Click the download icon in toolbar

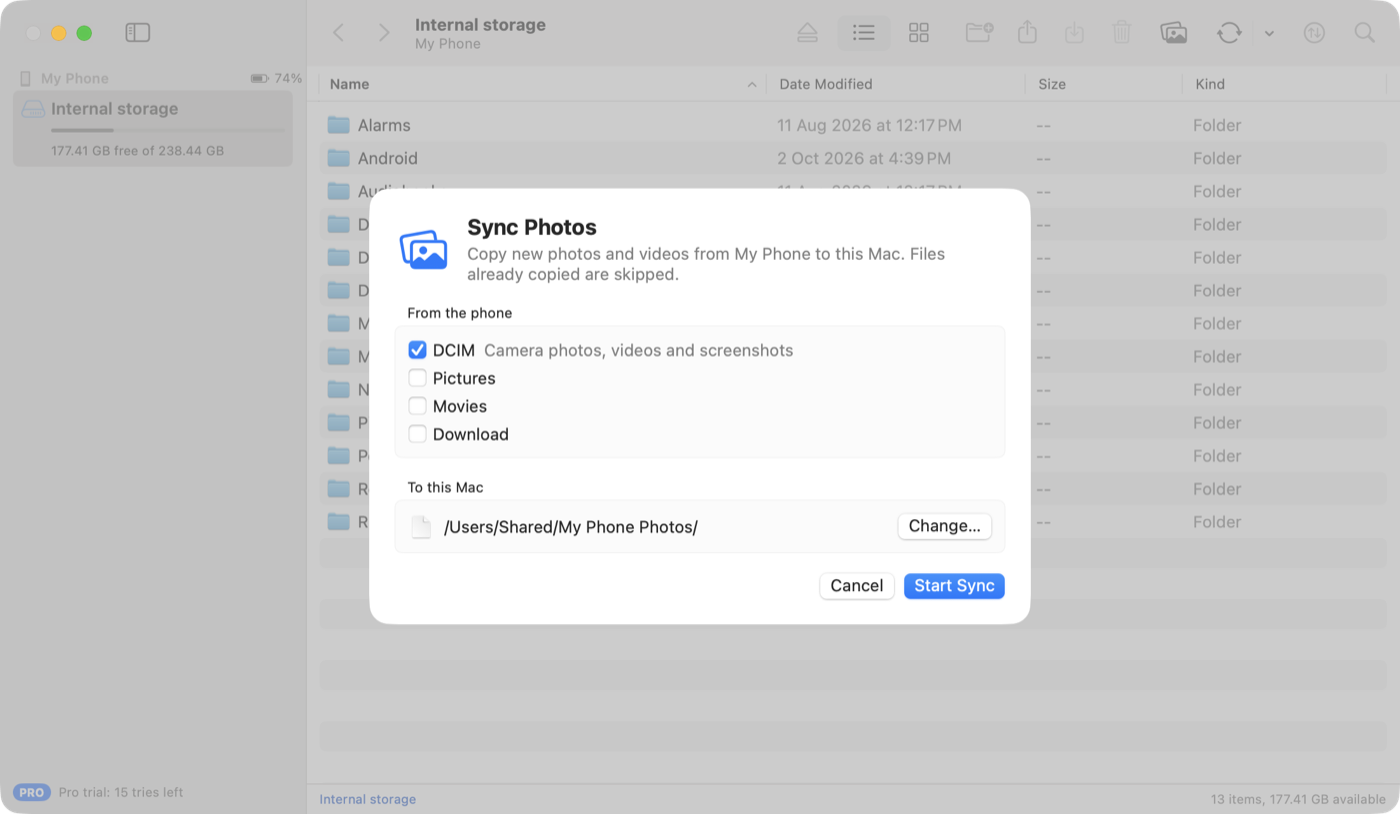[x=1074, y=33]
